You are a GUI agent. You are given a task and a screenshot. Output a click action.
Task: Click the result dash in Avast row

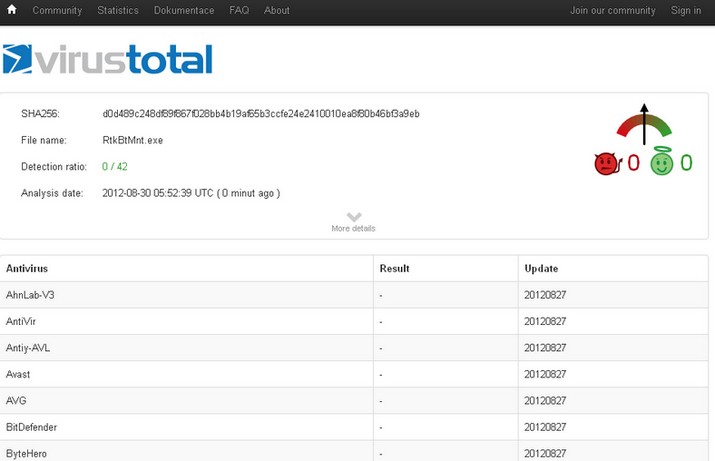381,375
